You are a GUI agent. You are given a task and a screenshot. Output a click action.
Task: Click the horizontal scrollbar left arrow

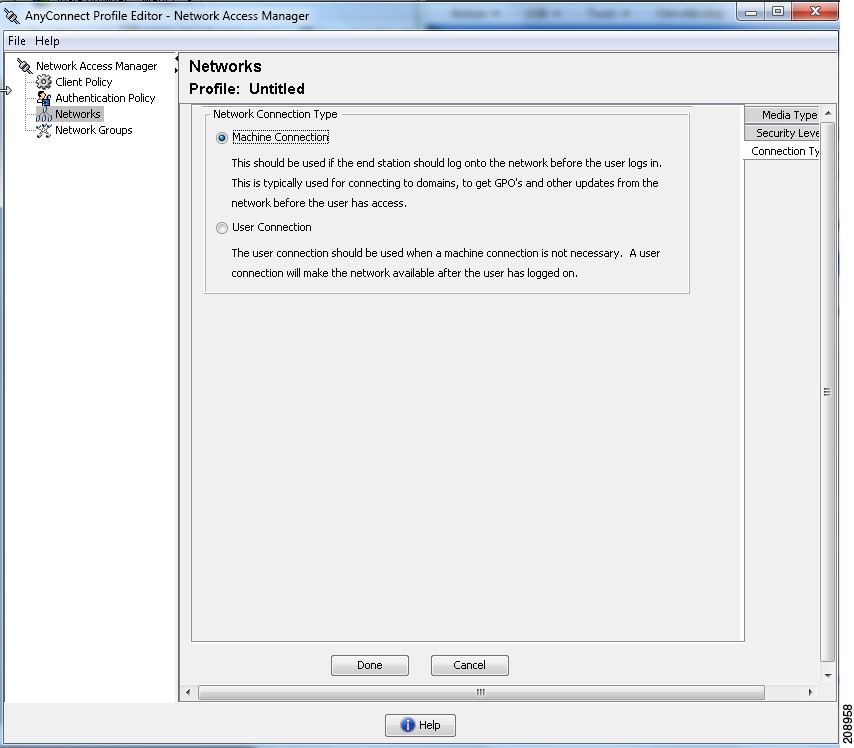[188, 692]
